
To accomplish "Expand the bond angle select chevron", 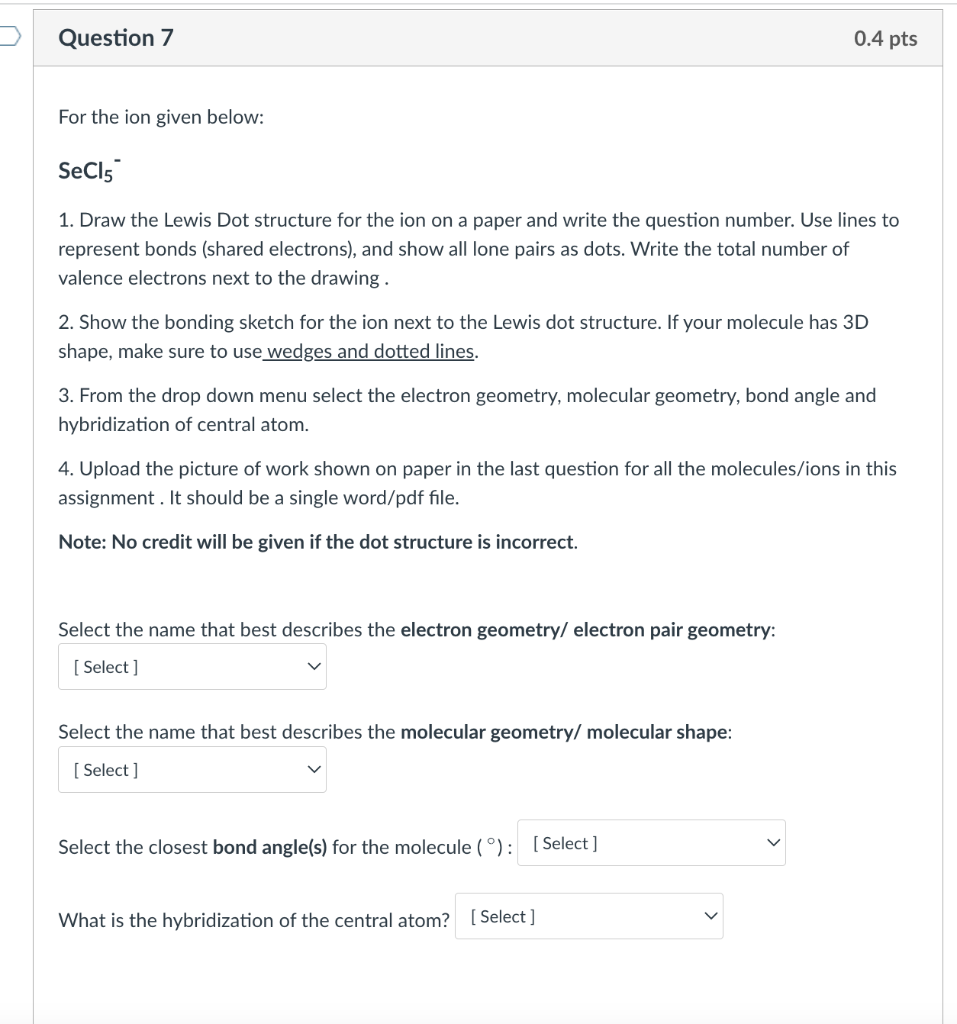I will (771, 843).
